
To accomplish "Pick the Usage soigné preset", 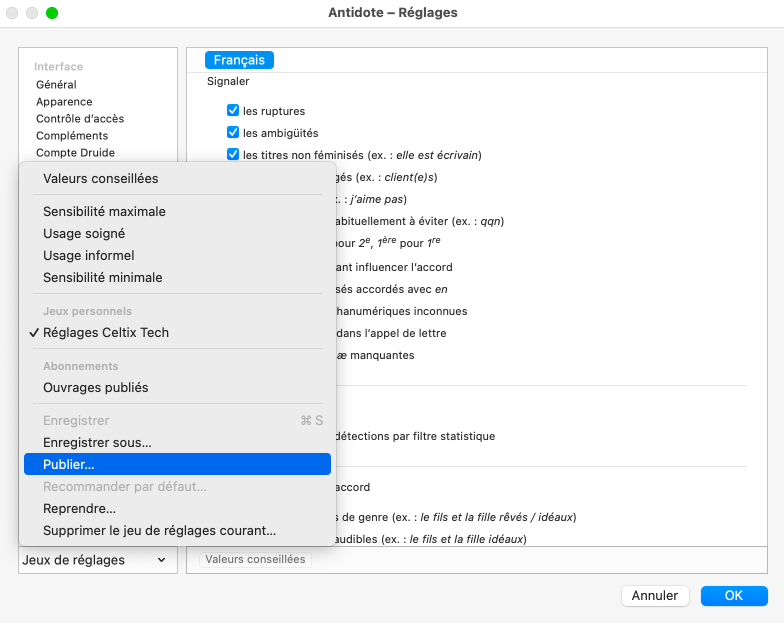I will click(84, 233).
